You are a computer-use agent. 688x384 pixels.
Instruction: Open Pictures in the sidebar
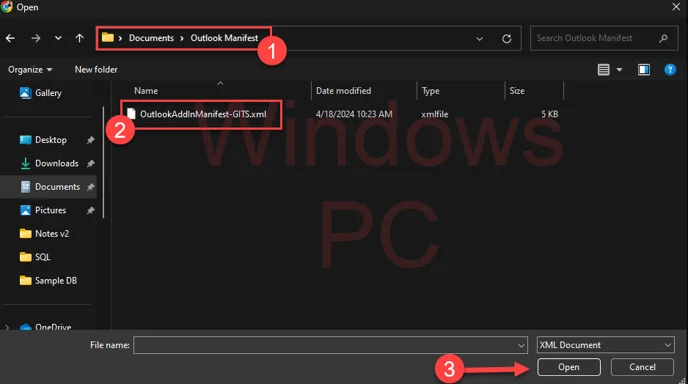tap(43, 210)
